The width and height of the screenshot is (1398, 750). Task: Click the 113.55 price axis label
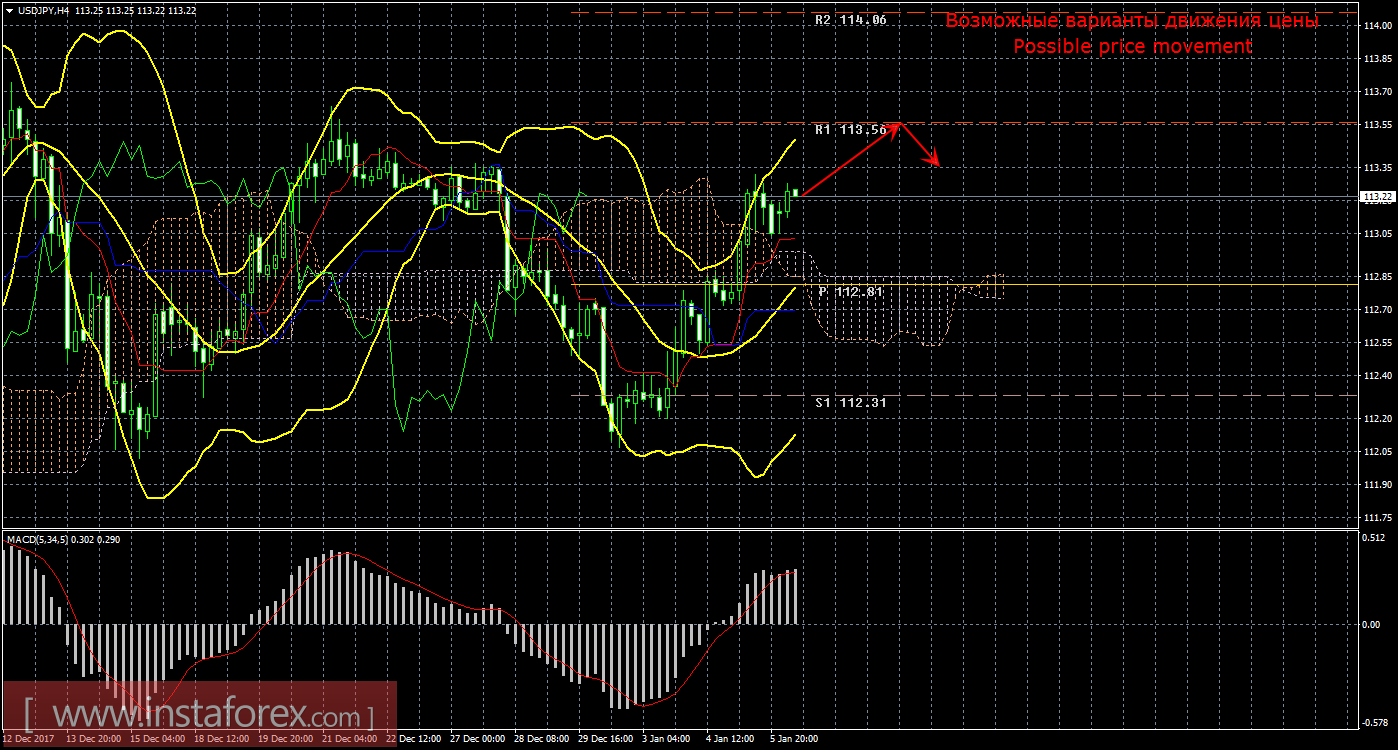pos(1378,125)
